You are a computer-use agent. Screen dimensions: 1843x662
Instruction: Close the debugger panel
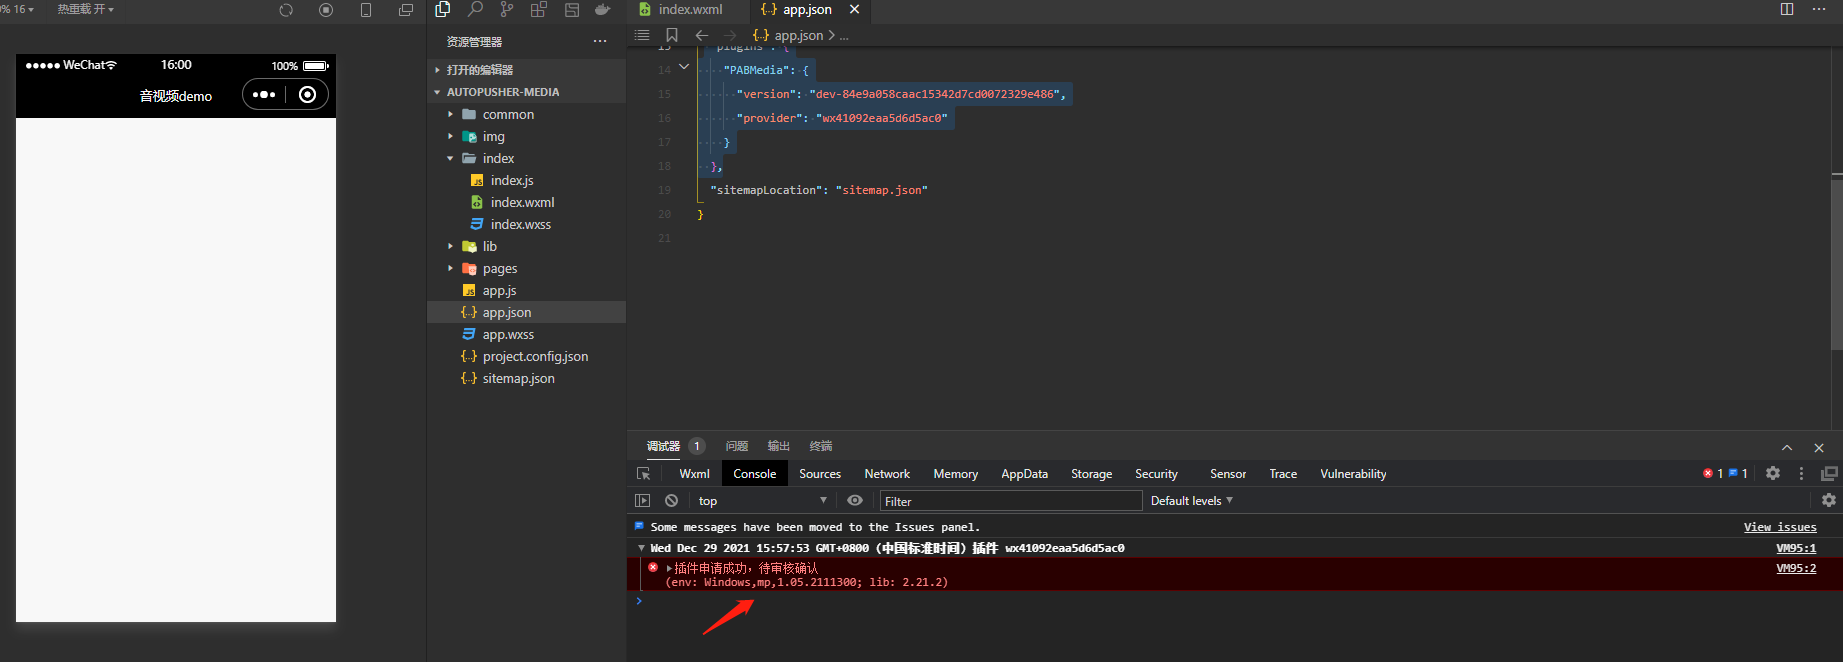tap(1819, 447)
